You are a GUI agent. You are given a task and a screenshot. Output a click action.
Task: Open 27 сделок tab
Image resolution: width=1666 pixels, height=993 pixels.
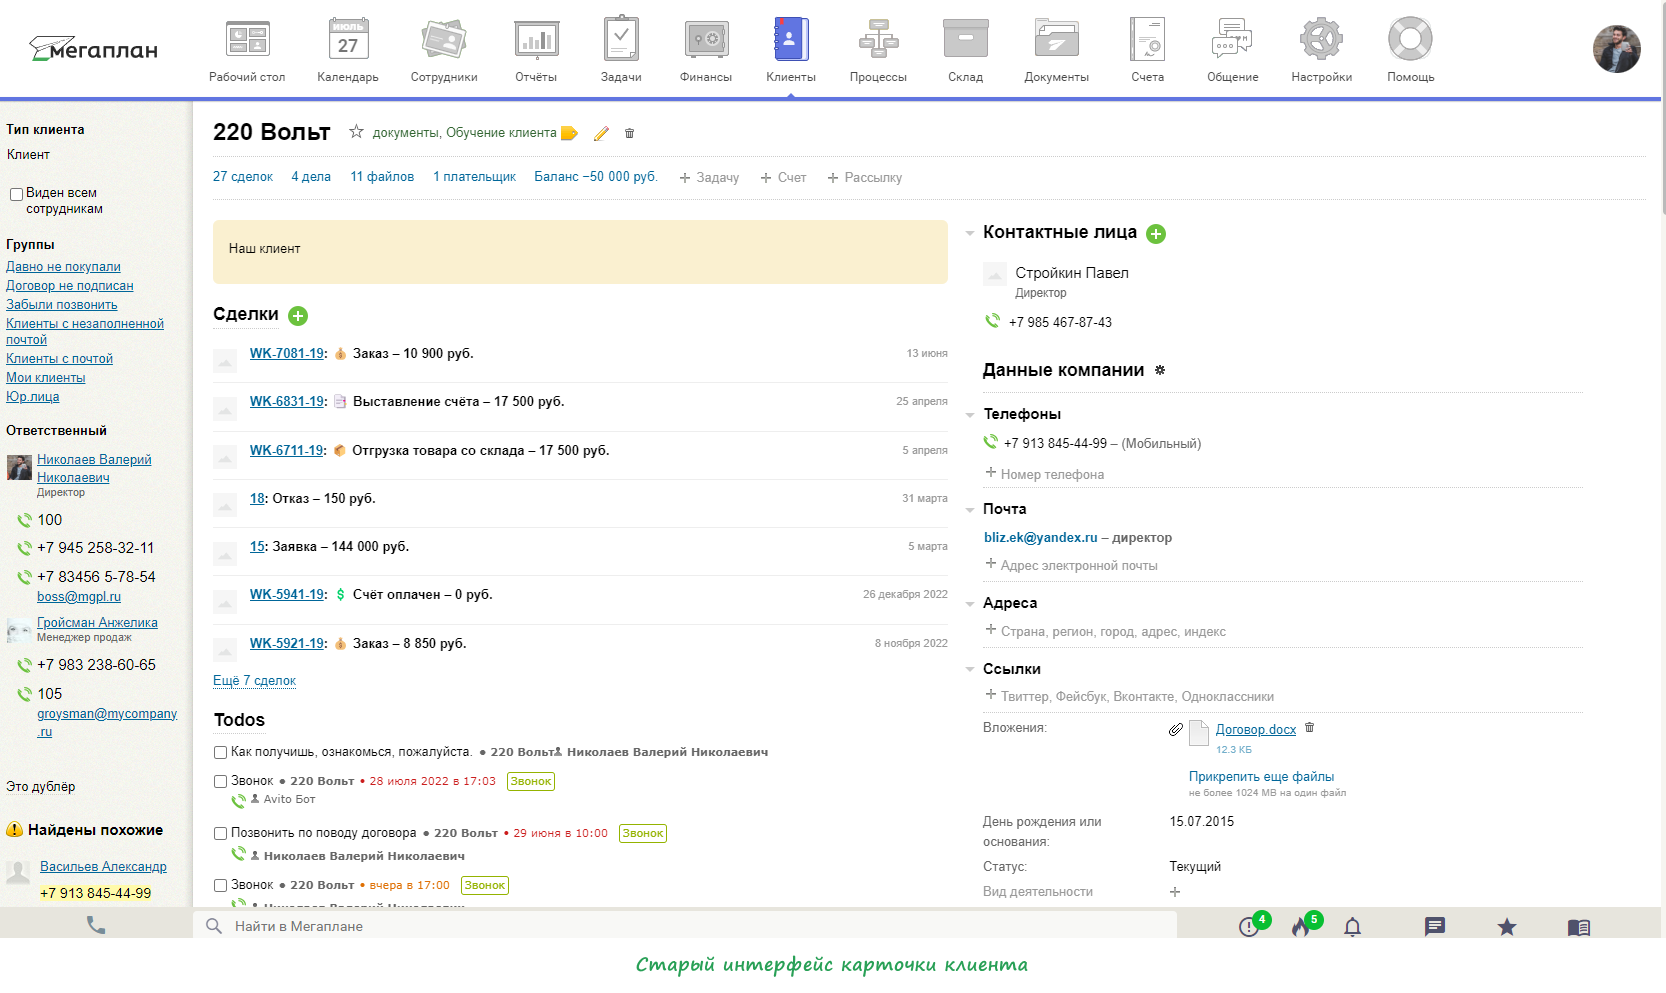(243, 177)
